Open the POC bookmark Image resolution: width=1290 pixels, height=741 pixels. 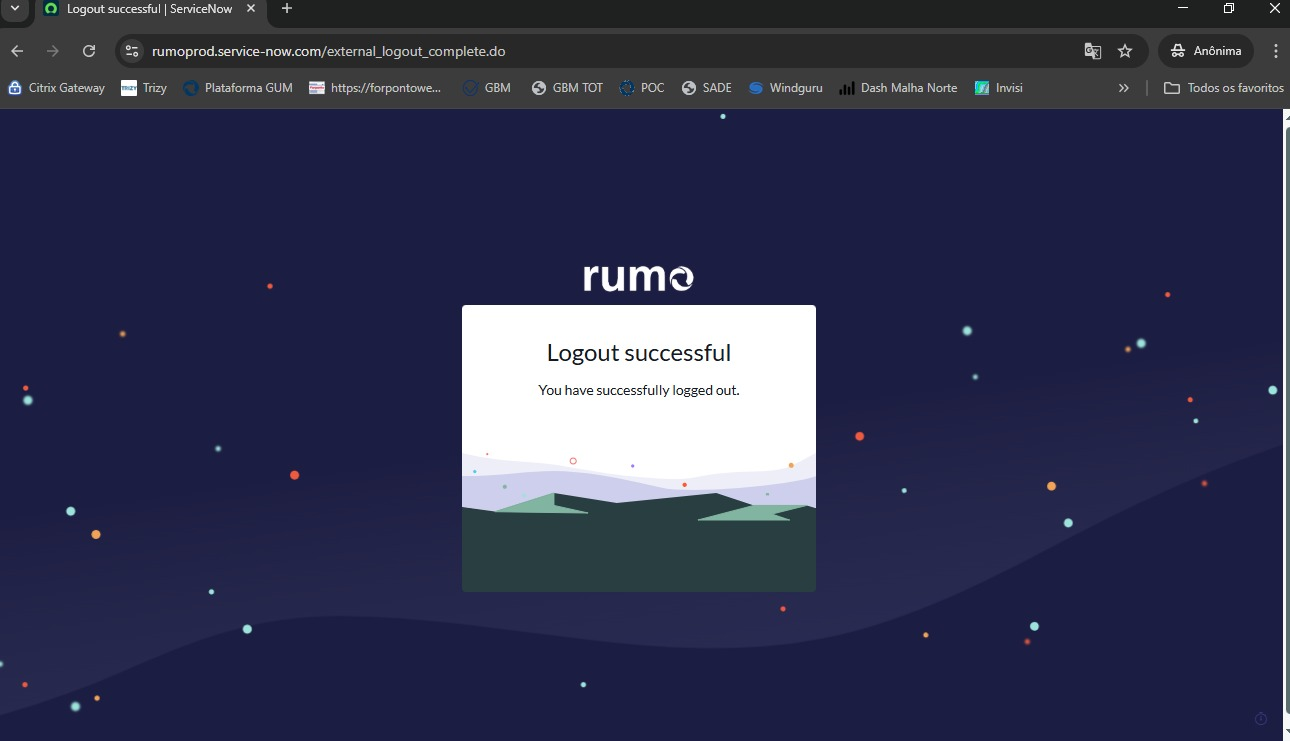[x=641, y=88]
